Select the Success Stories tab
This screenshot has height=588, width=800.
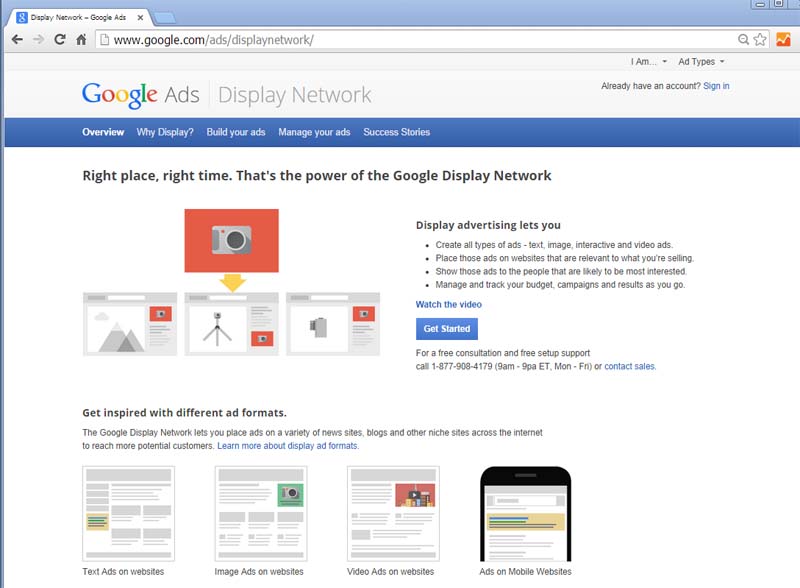[396, 132]
